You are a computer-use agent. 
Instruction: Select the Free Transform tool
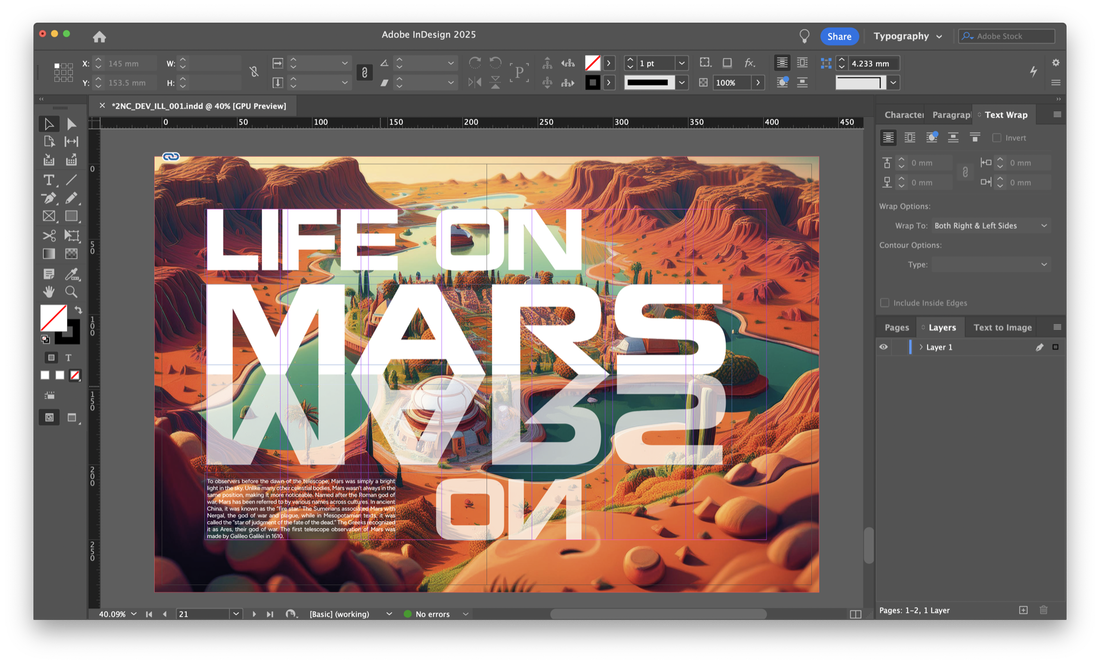tap(72, 236)
